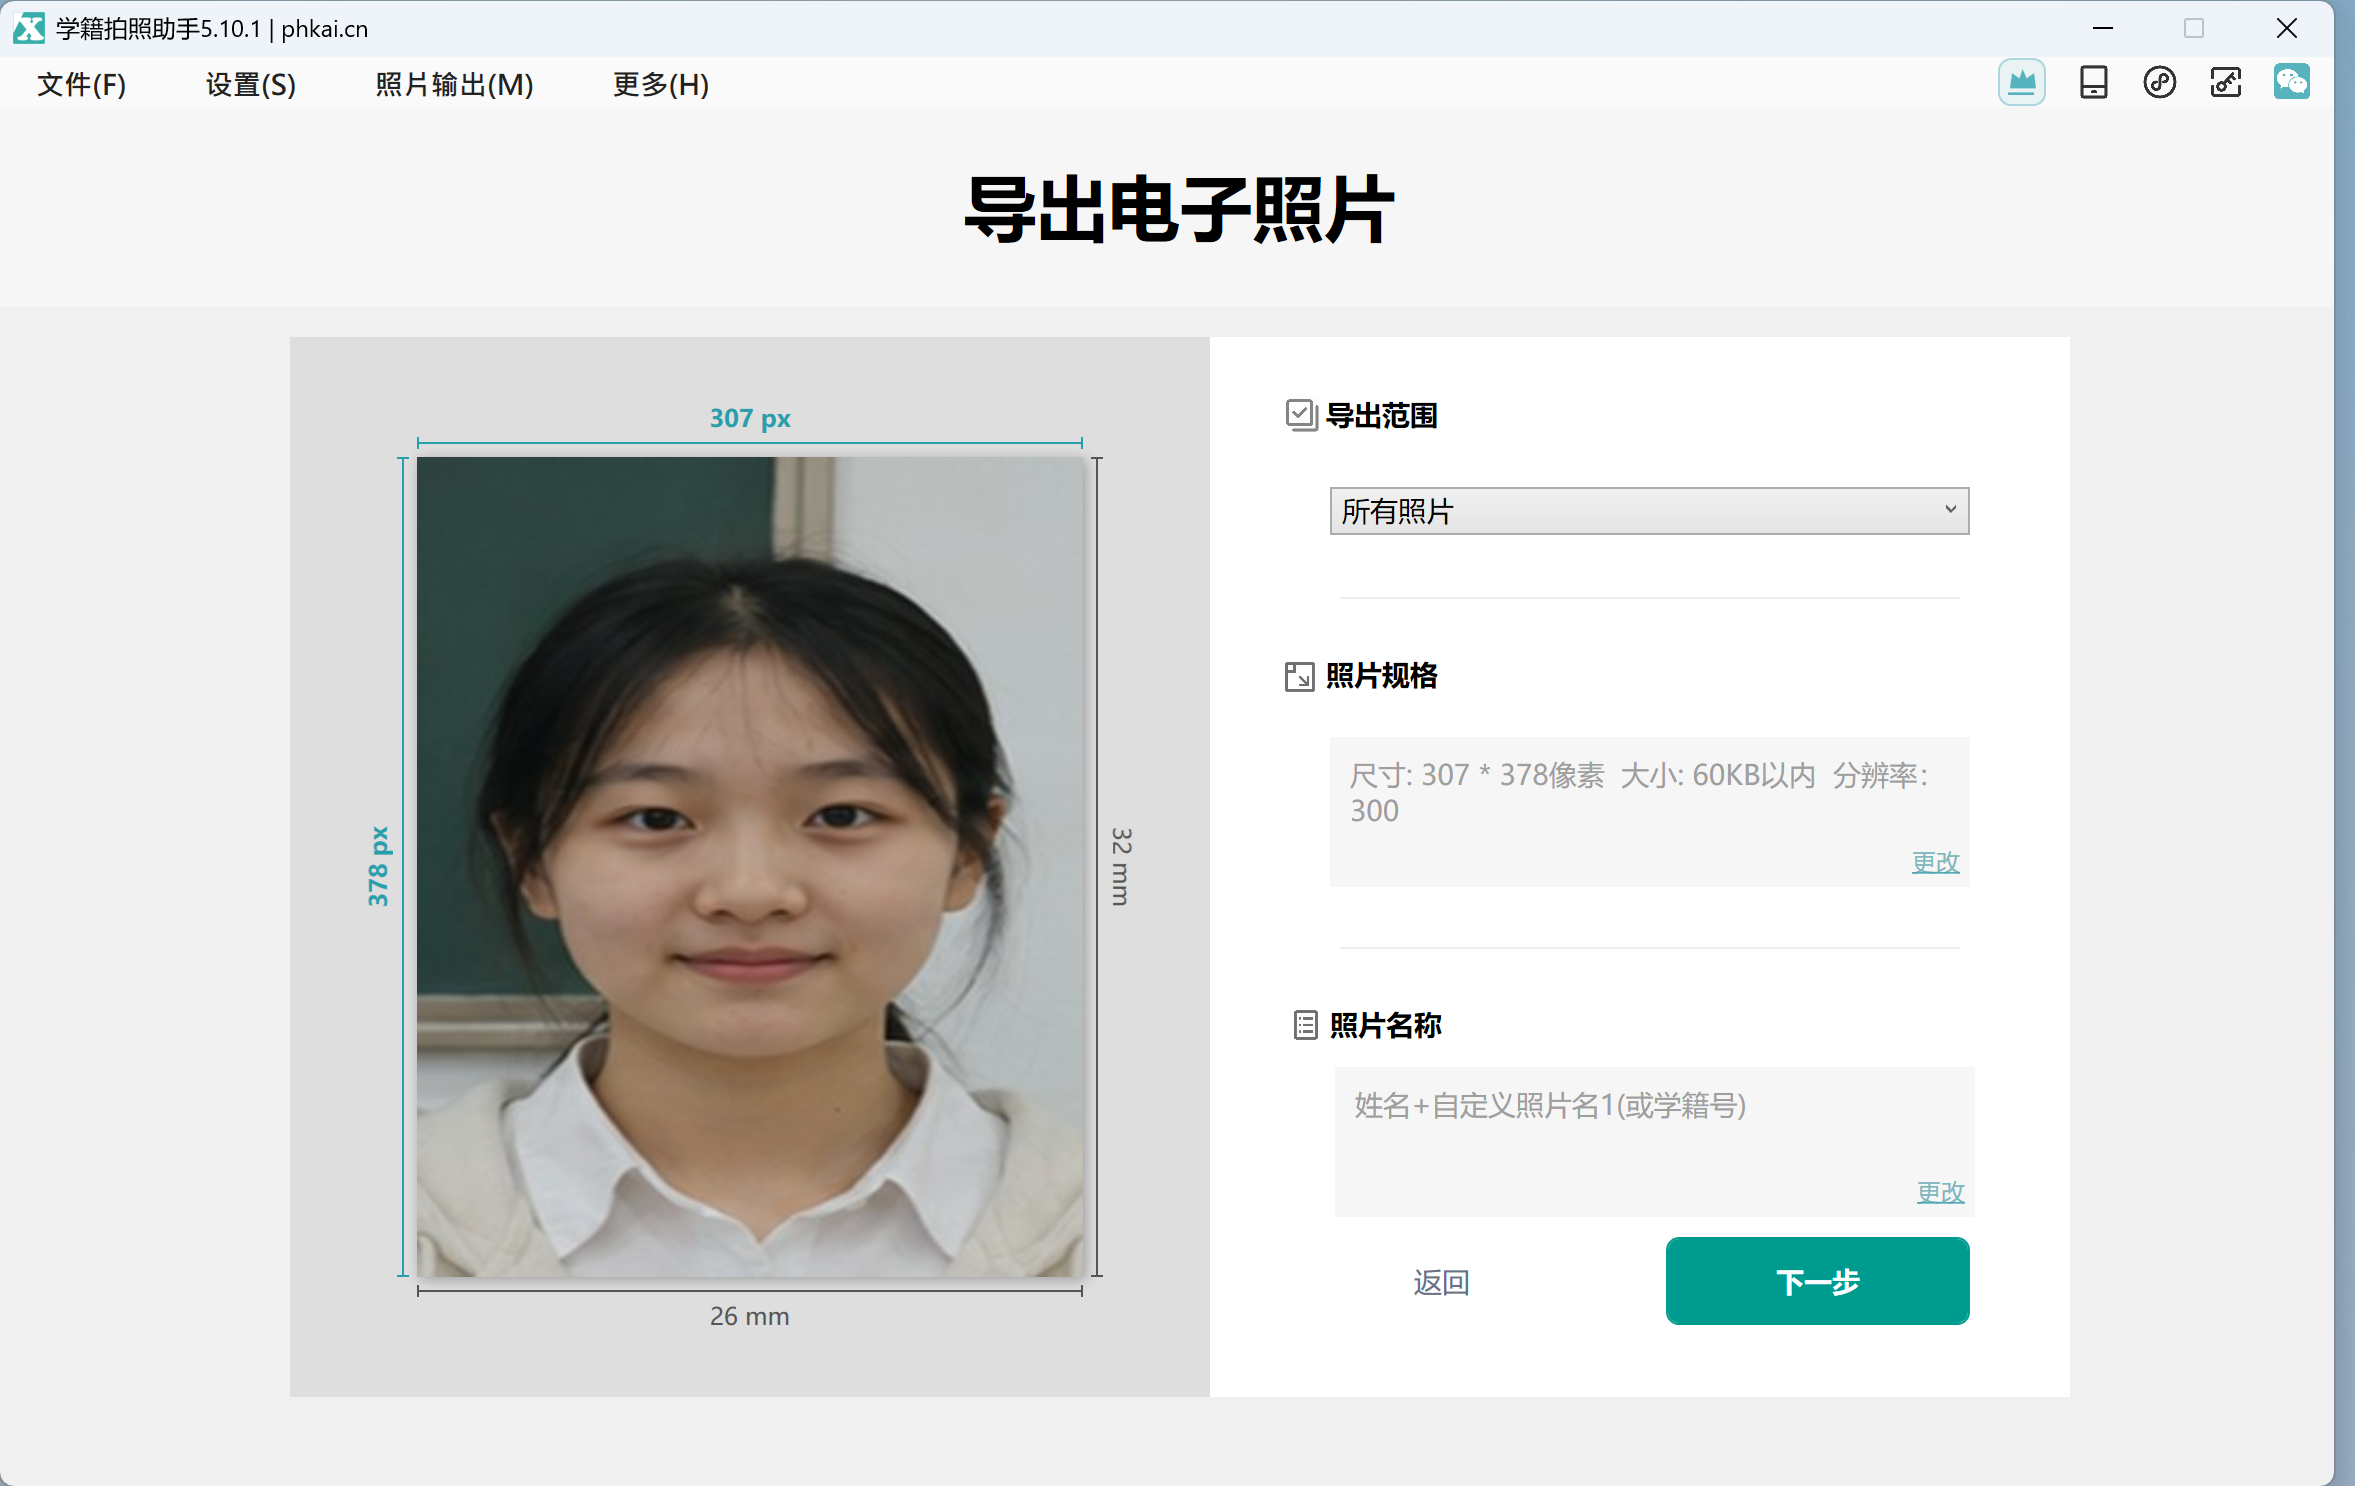Open the 文件(F) menu

pos(81,85)
